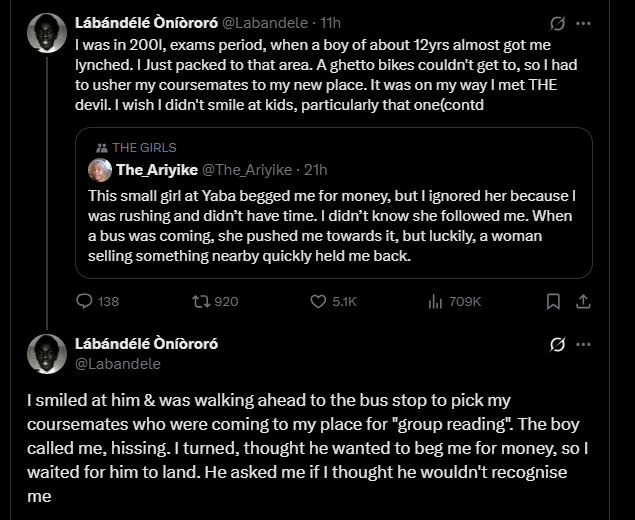Click Grok icon on the top tweet
The width and height of the screenshot is (635, 520).
click(x=559, y=23)
